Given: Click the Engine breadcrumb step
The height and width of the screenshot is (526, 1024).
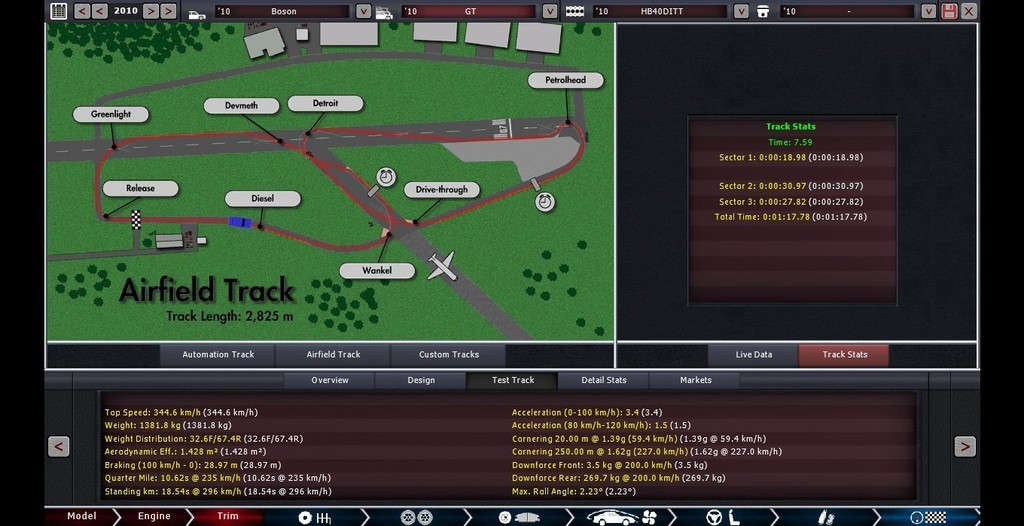Looking at the screenshot, I should [154, 517].
